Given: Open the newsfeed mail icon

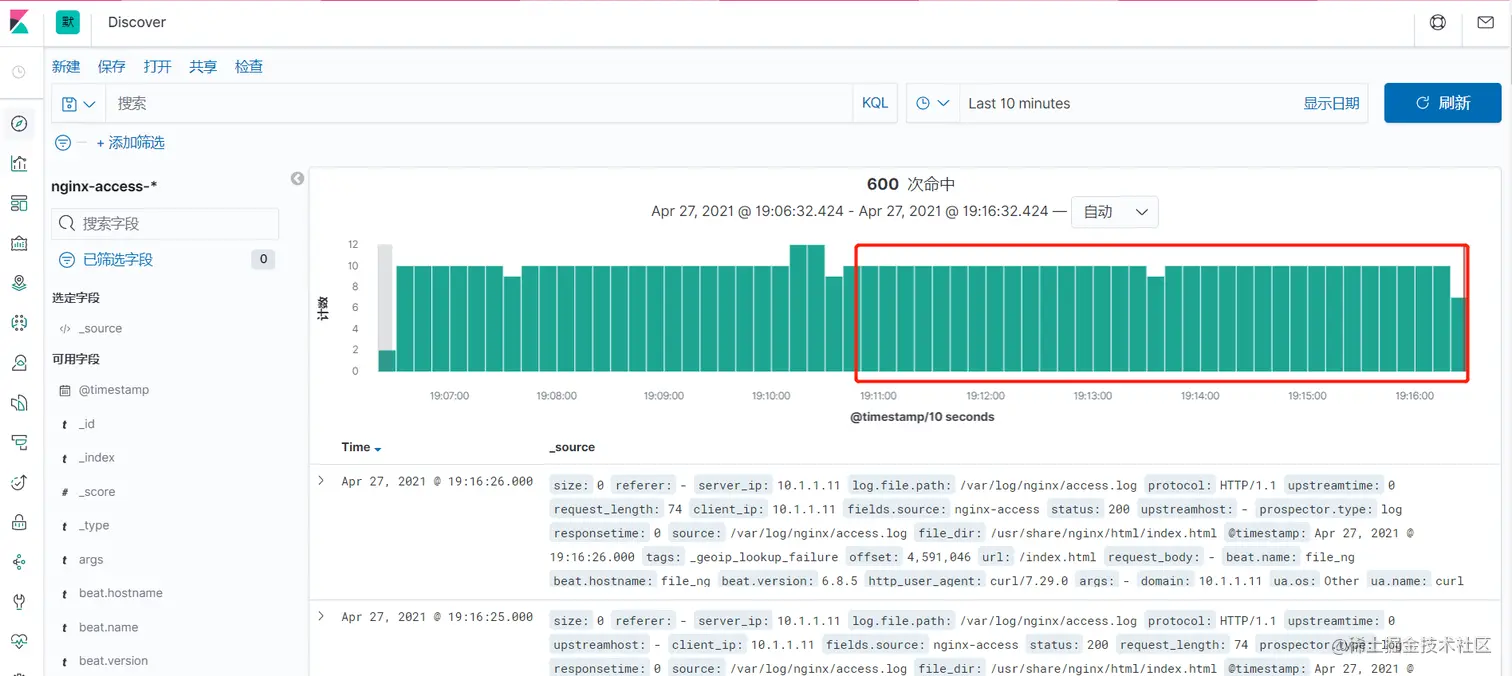Looking at the screenshot, I should pyautogui.click(x=1485, y=22).
